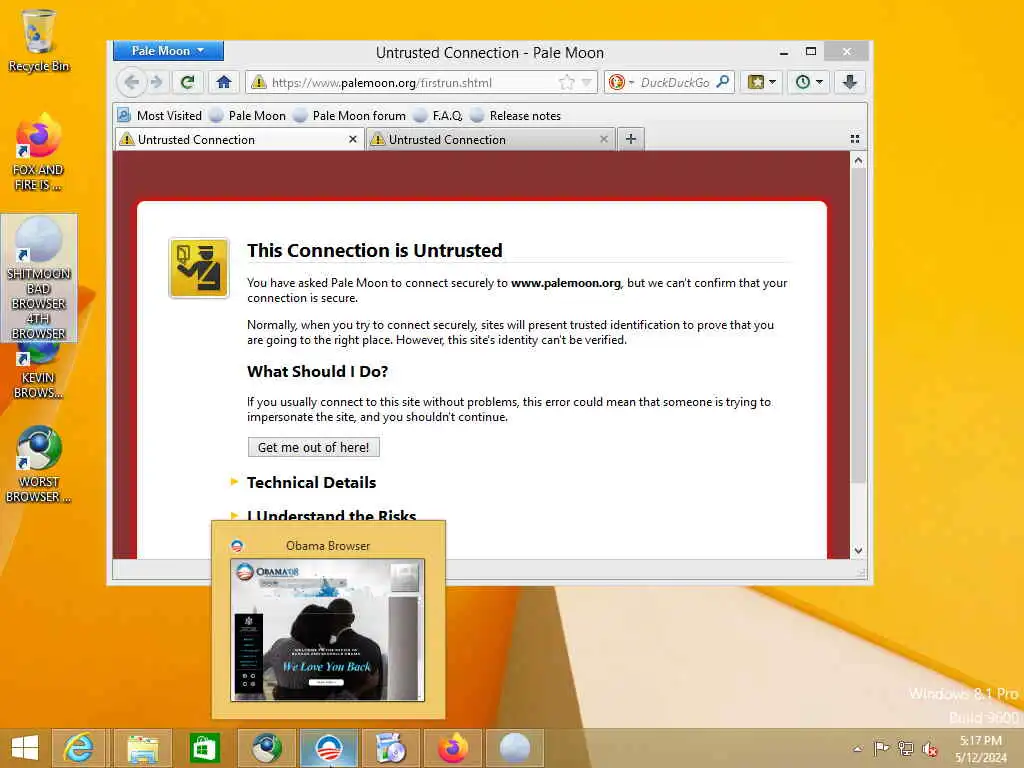The width and height of the screenshot is (1024, 768).
Task: Select the Recycle Bin desktop icon
Action: (x=39, y=40)
